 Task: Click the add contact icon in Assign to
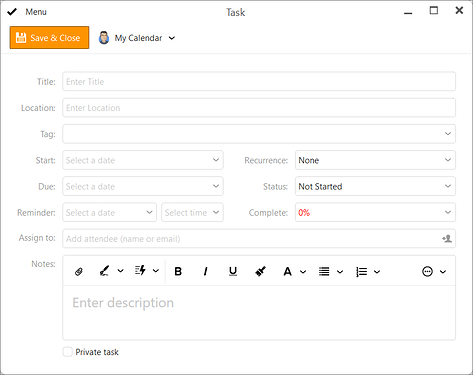coord(447,239)
